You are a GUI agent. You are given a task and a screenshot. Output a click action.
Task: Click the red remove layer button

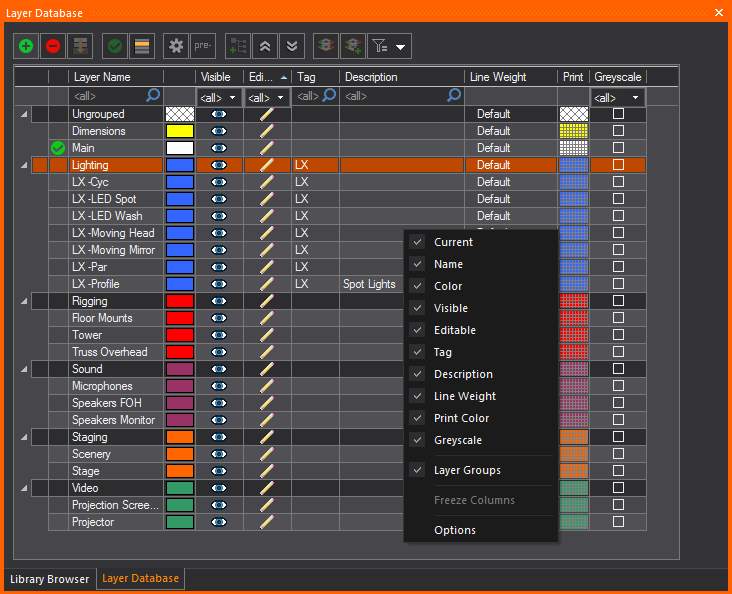tap(53, 46)
